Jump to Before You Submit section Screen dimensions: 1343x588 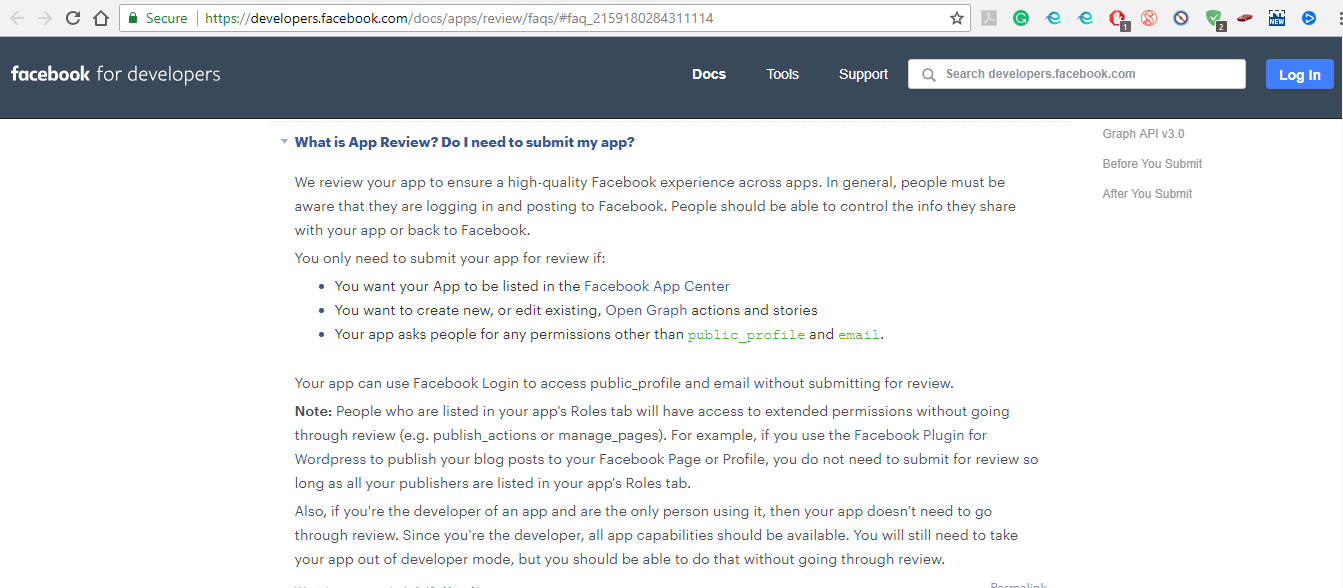coord(1152,164)
